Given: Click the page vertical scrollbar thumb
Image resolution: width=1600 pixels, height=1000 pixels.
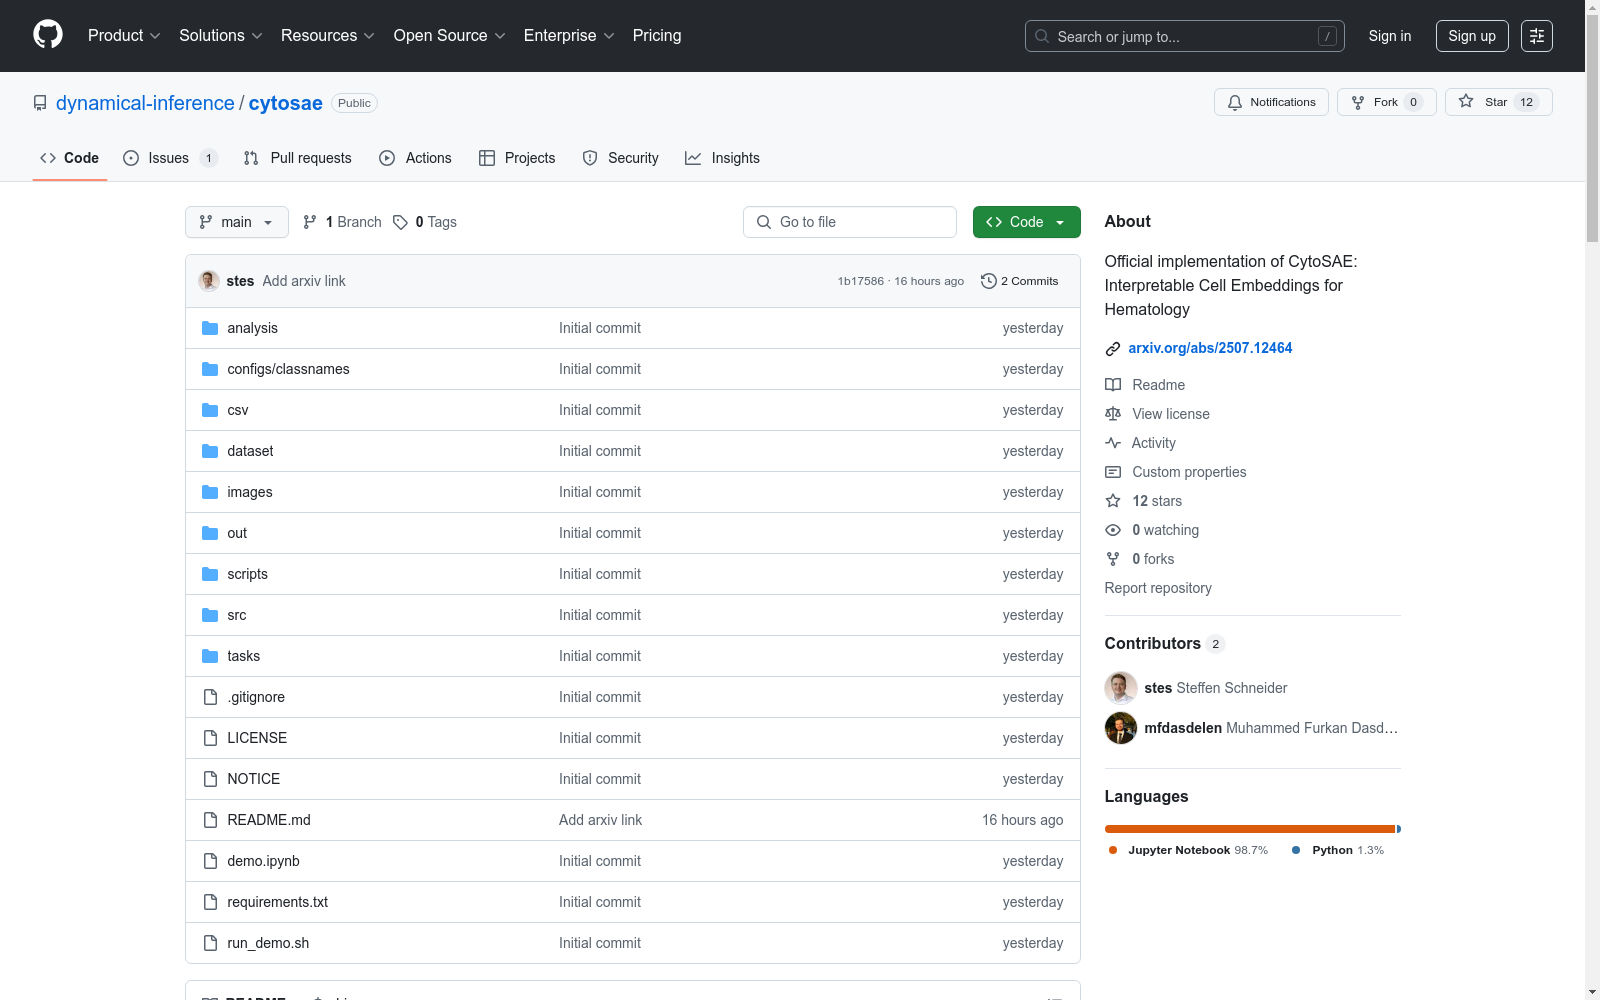Looking at the screenshot, I should [x=1592, y=127].
